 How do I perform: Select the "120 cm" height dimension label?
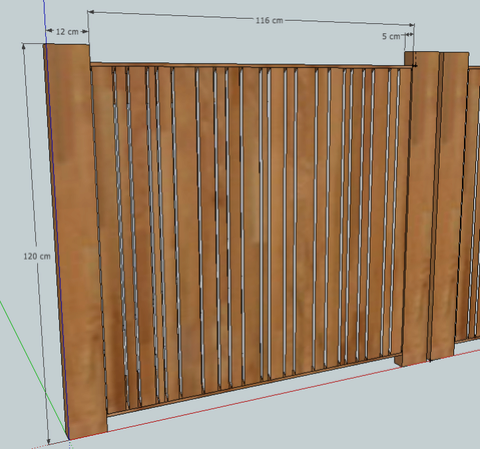click(x=37, y=256)
